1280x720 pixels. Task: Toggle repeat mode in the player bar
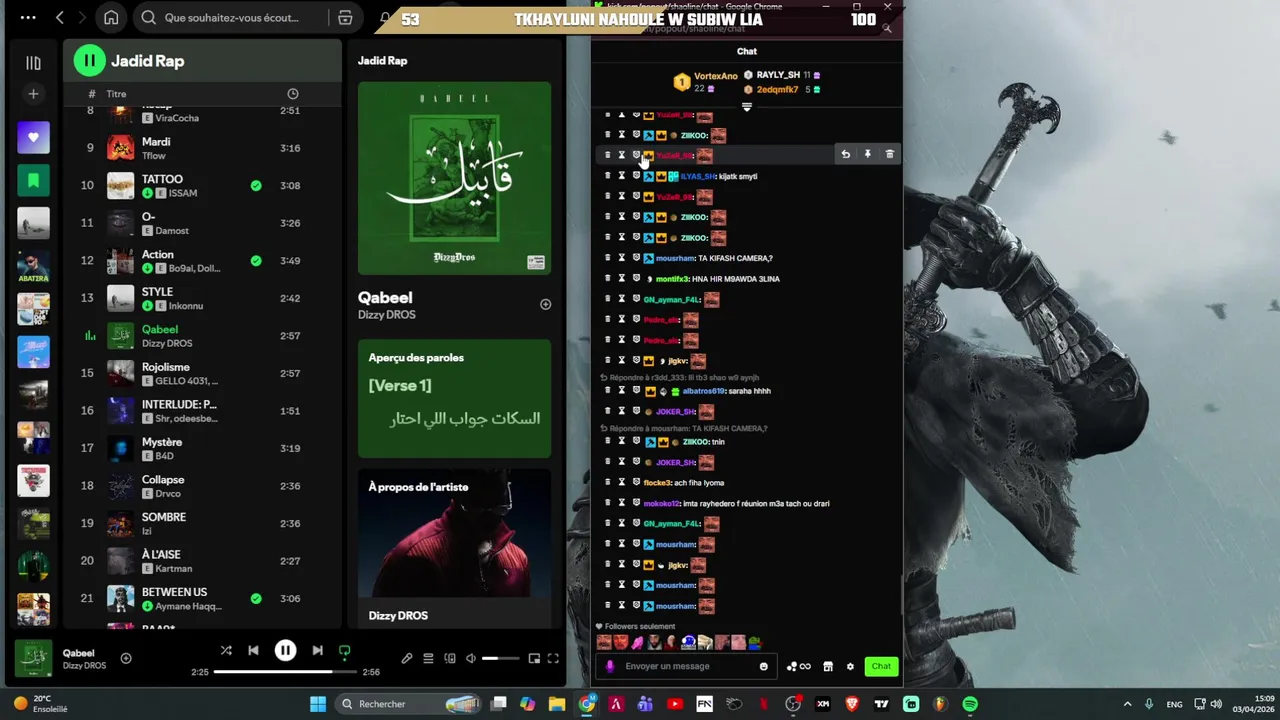[x=344, y=651]
